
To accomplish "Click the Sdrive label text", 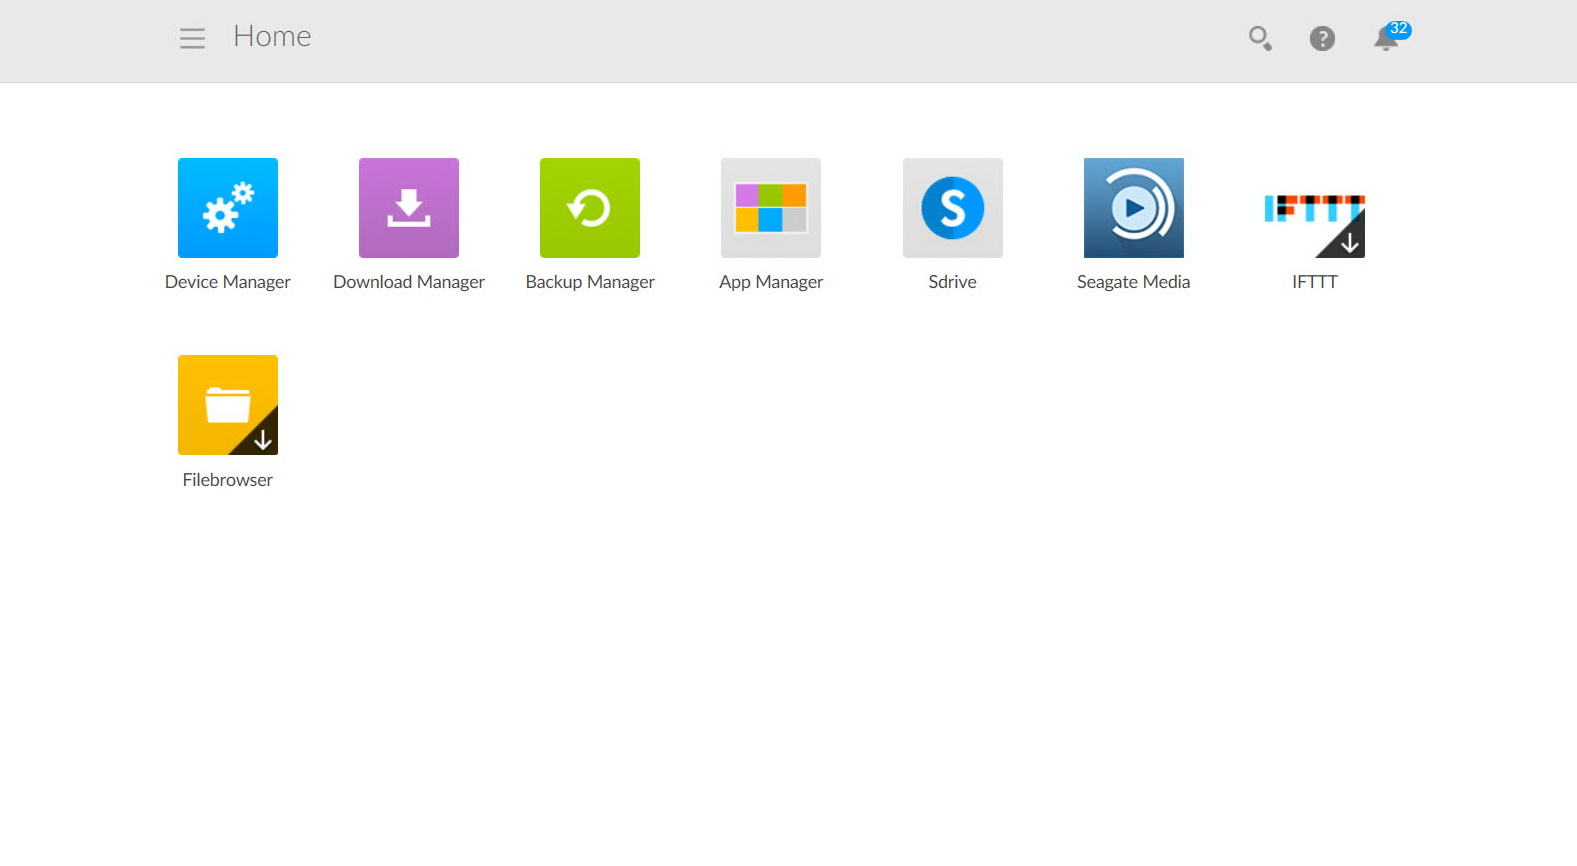I will (953, 282).
